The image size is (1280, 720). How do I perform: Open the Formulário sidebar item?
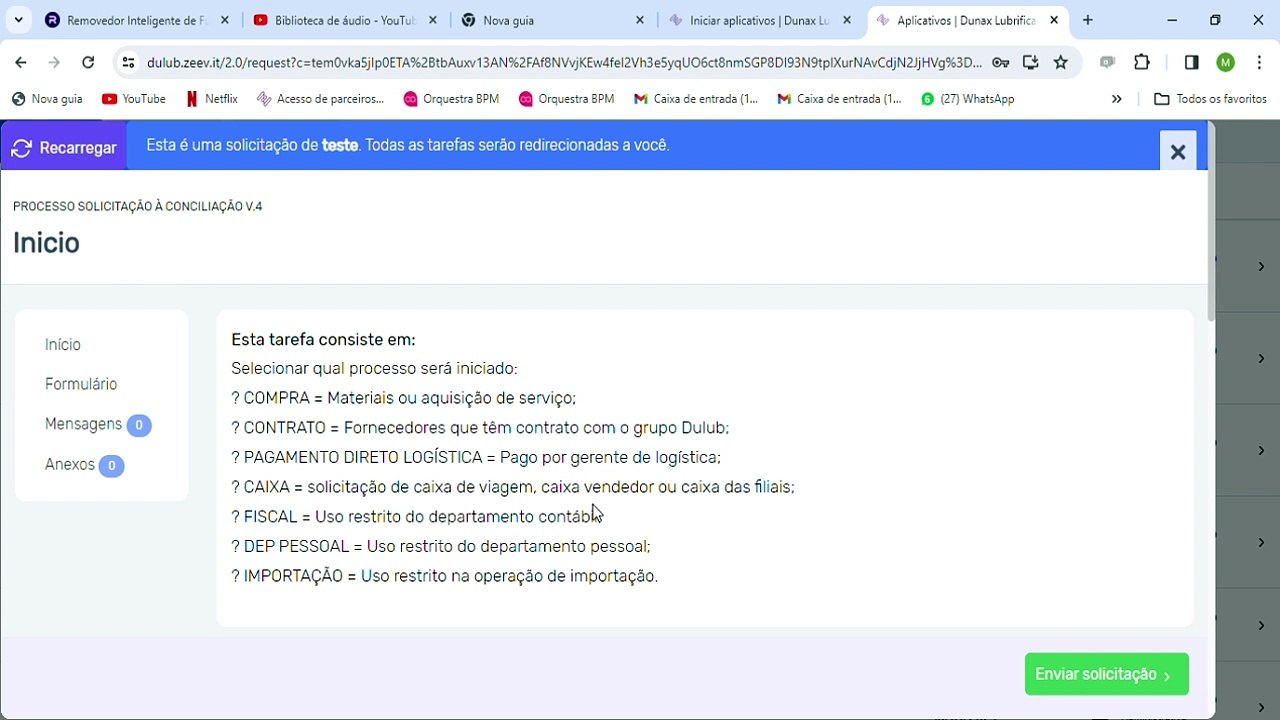[81, 384]
